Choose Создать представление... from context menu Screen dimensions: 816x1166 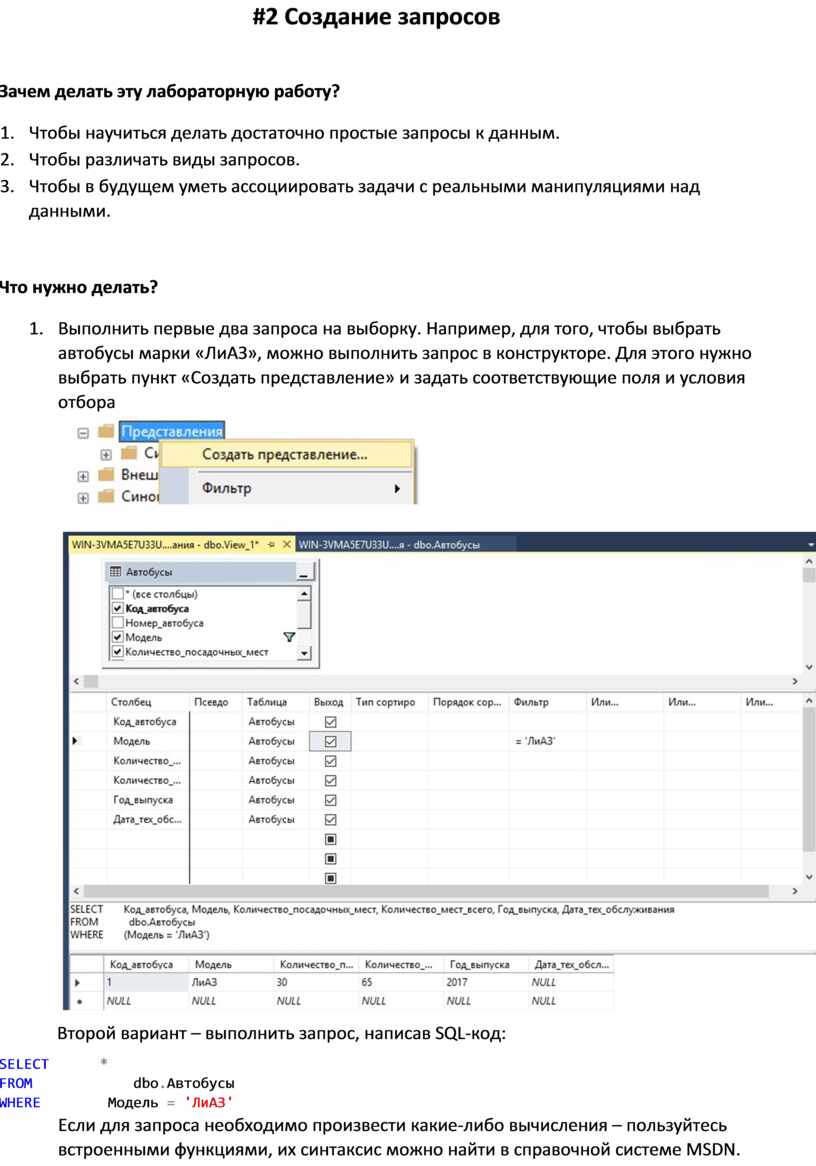tap(285, 454)
